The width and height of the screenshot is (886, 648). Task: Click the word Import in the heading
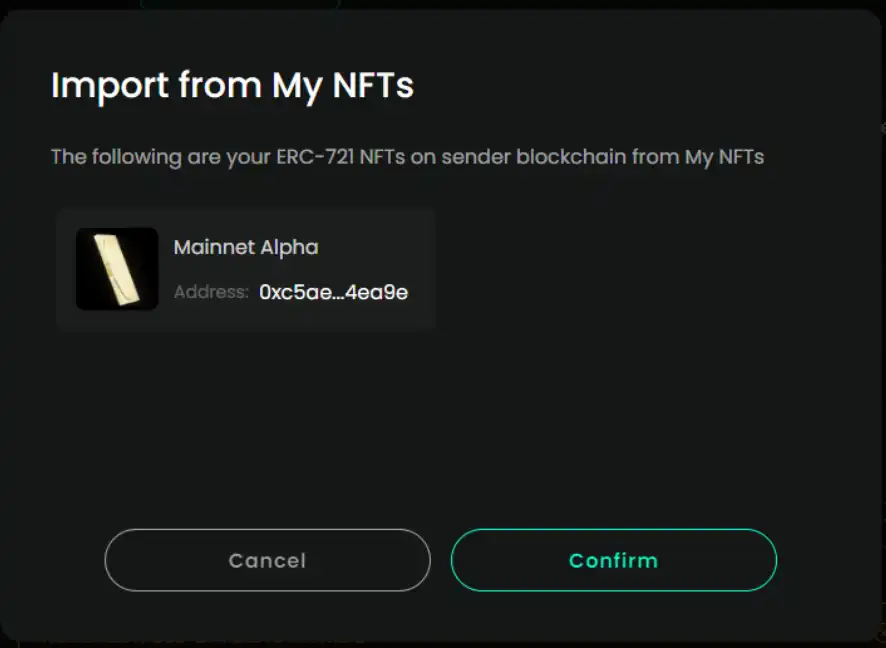click(110, 86)
